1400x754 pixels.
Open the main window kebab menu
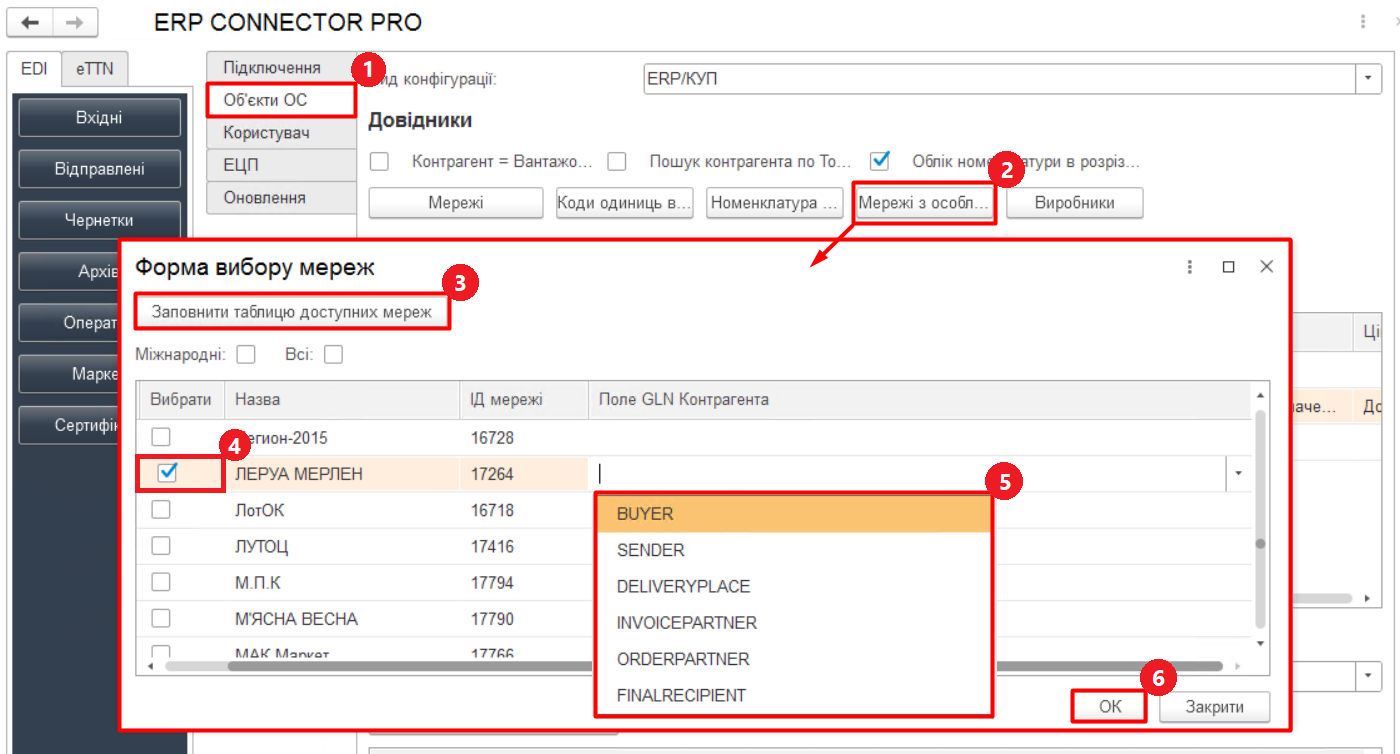click(1363, 22)
